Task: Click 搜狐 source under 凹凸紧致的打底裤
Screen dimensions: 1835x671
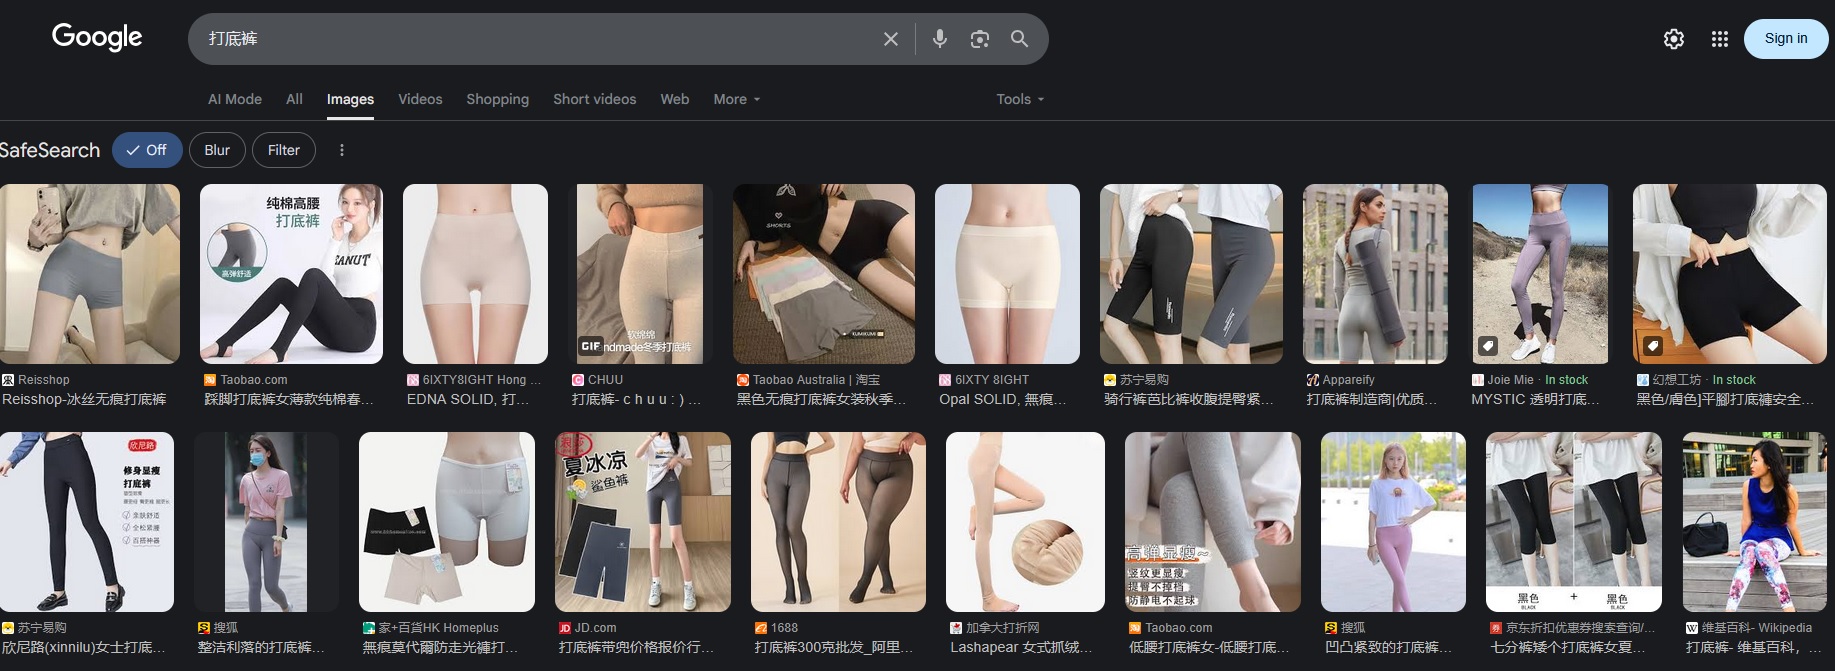Action: 1353,628
